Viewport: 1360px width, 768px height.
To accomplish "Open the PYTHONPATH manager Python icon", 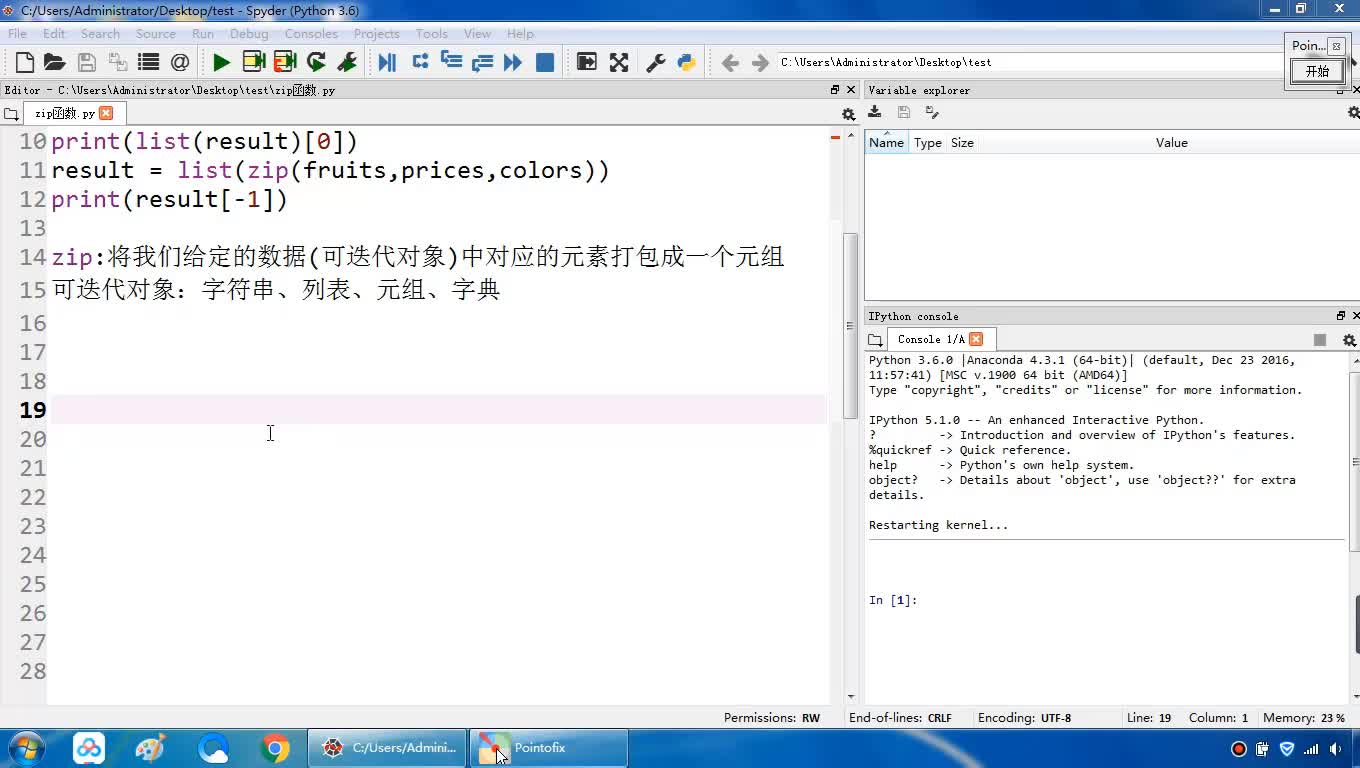I will (x=686, y=63).
